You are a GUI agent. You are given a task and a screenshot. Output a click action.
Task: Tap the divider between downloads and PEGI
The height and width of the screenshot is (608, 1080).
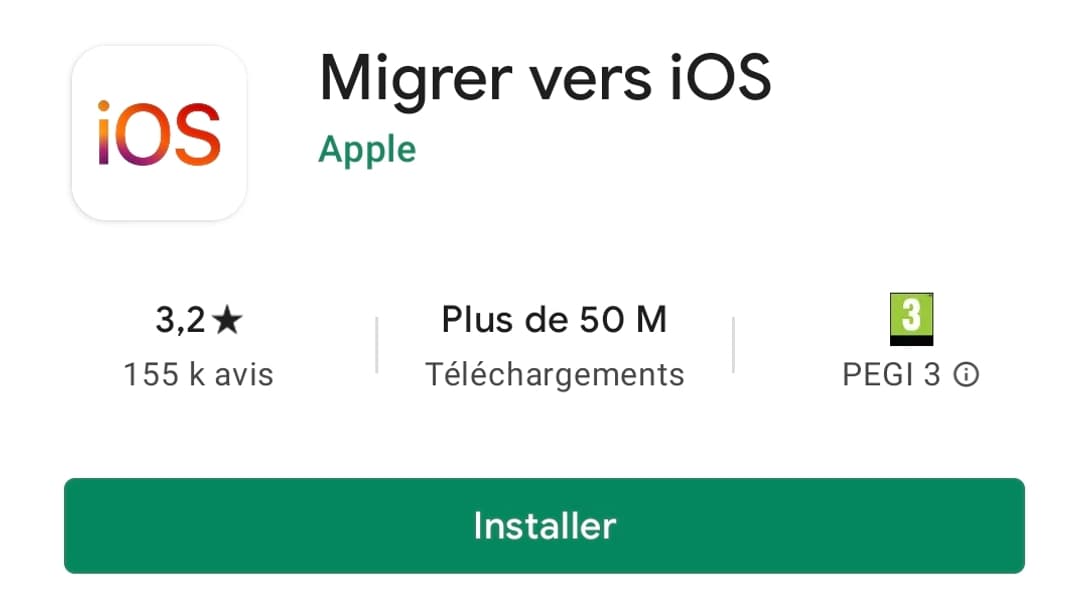(734, 345)
